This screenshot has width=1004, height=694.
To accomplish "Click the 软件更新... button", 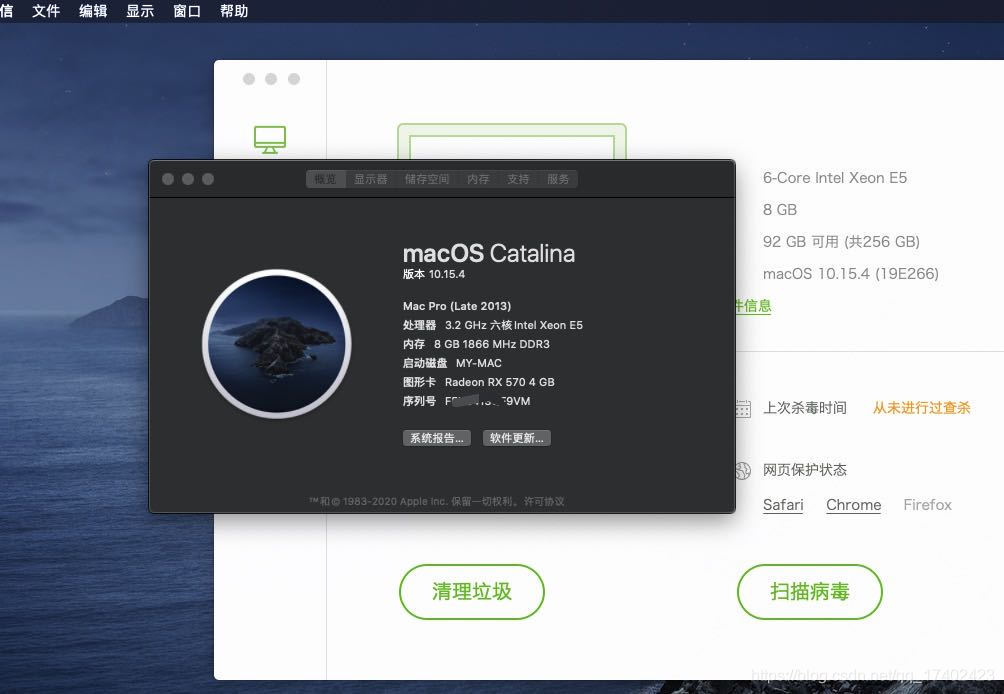I will click(x=517, y=438).
